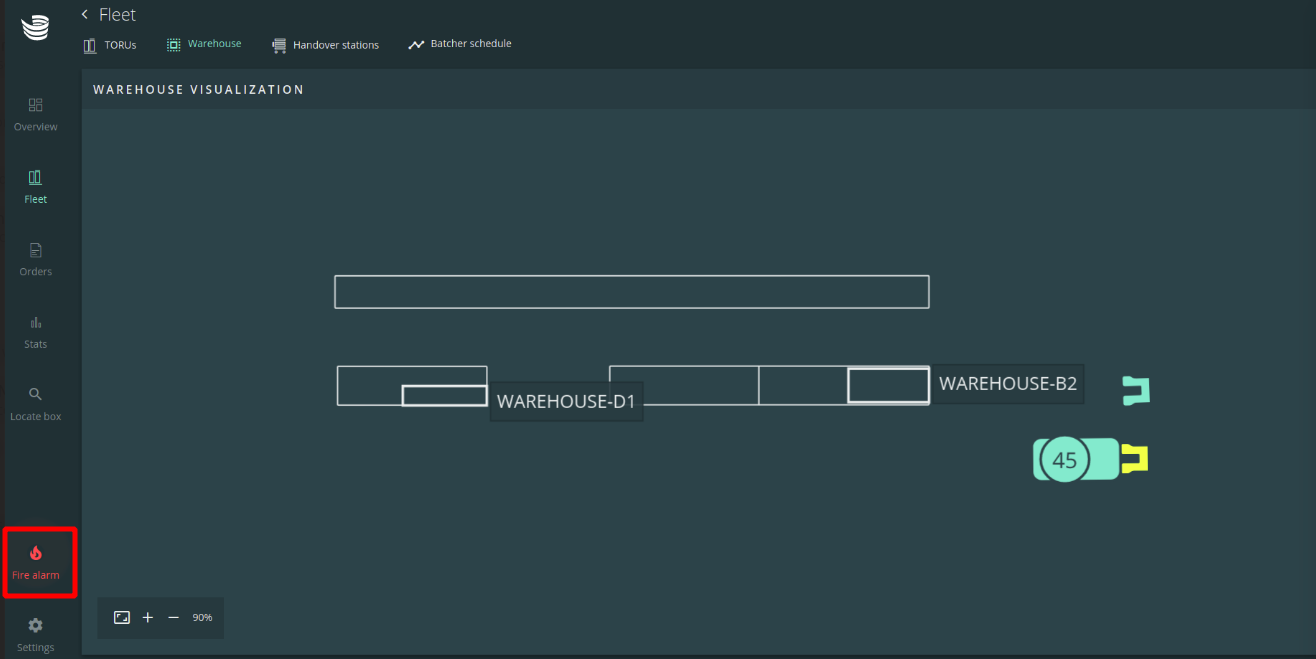Open Settings from the sidebar

coord(36,634)
